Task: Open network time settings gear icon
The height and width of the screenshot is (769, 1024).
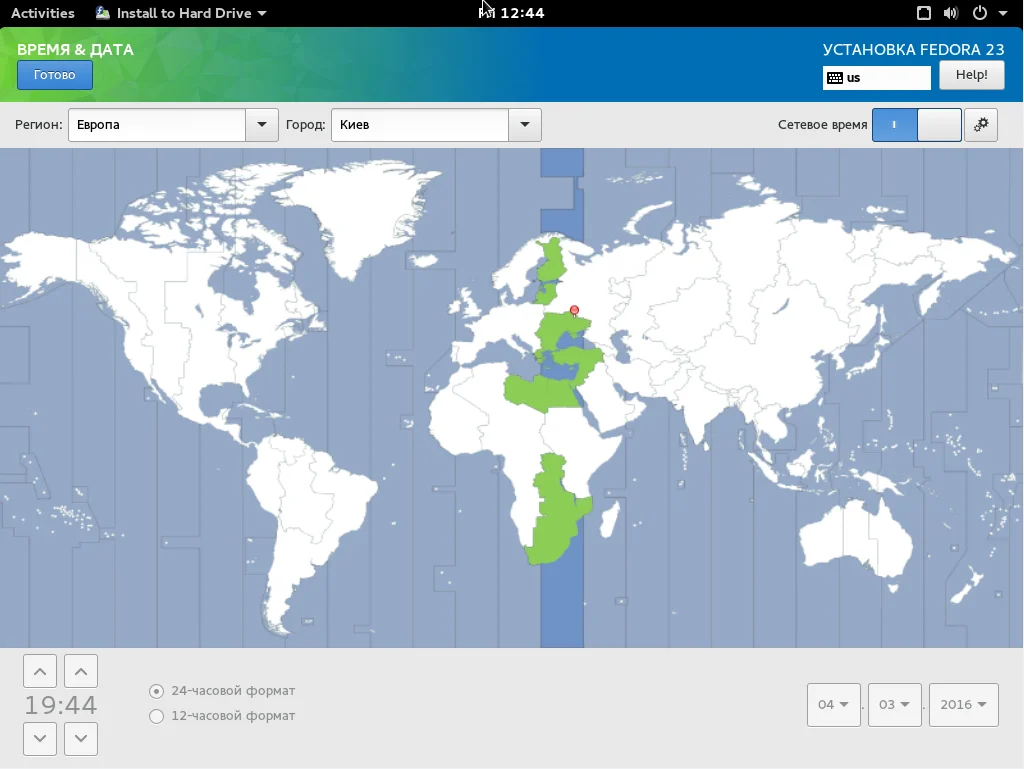Action: point(980,125)
